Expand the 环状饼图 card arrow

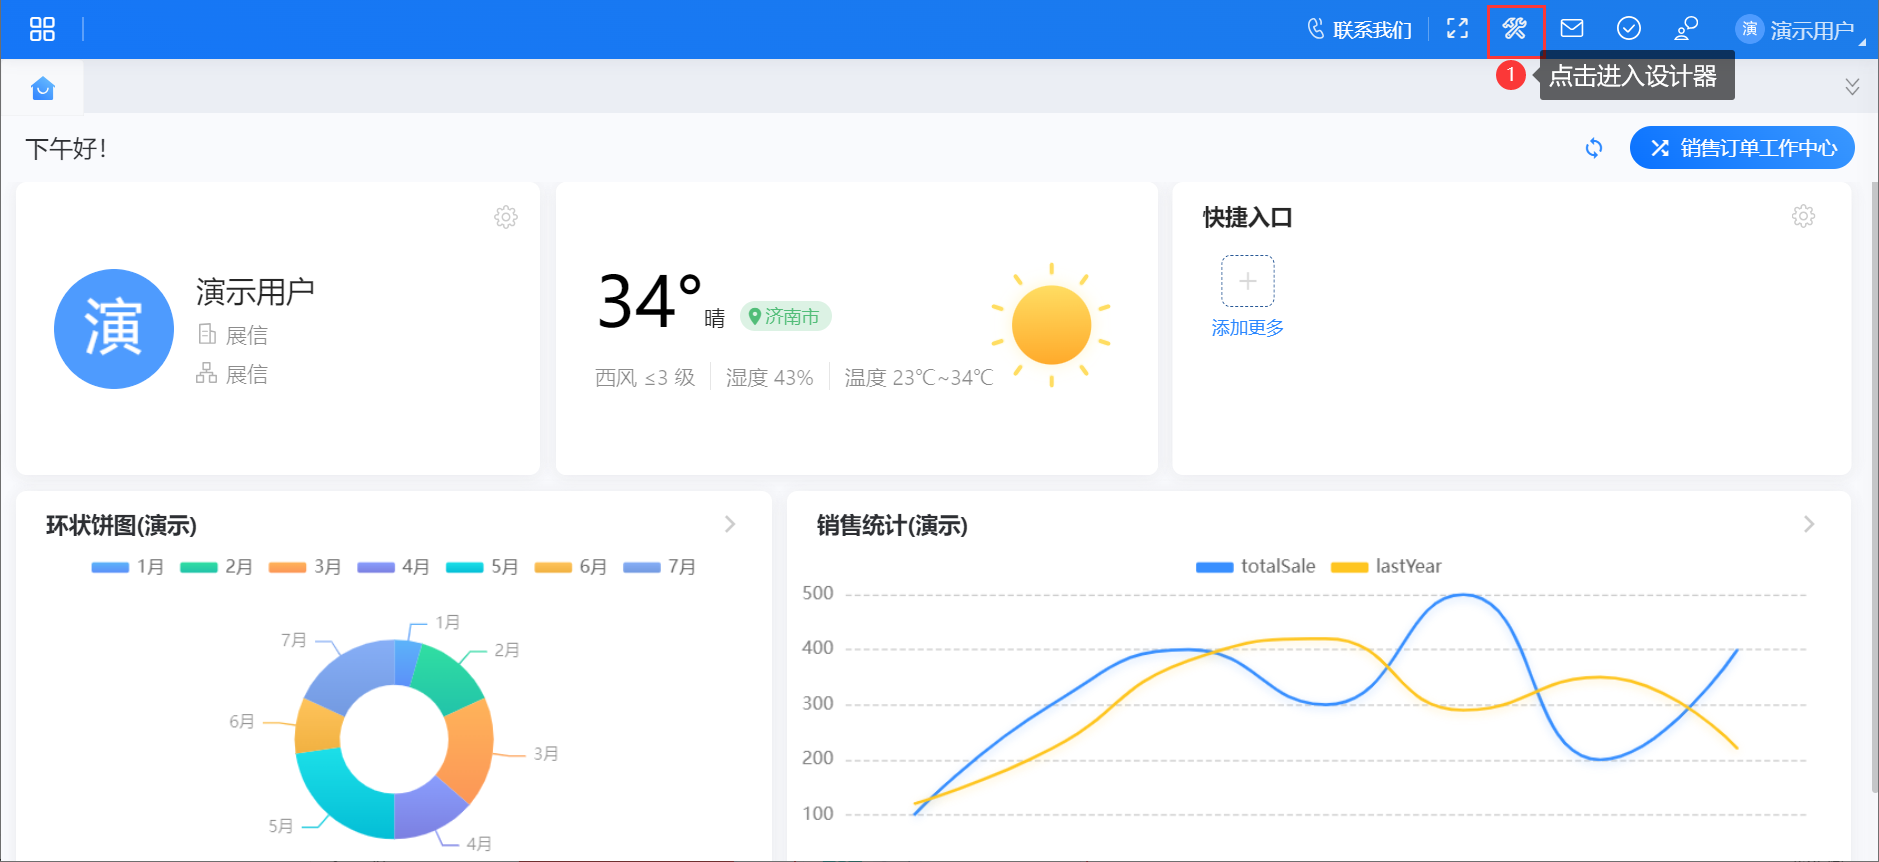coord(730,524)
